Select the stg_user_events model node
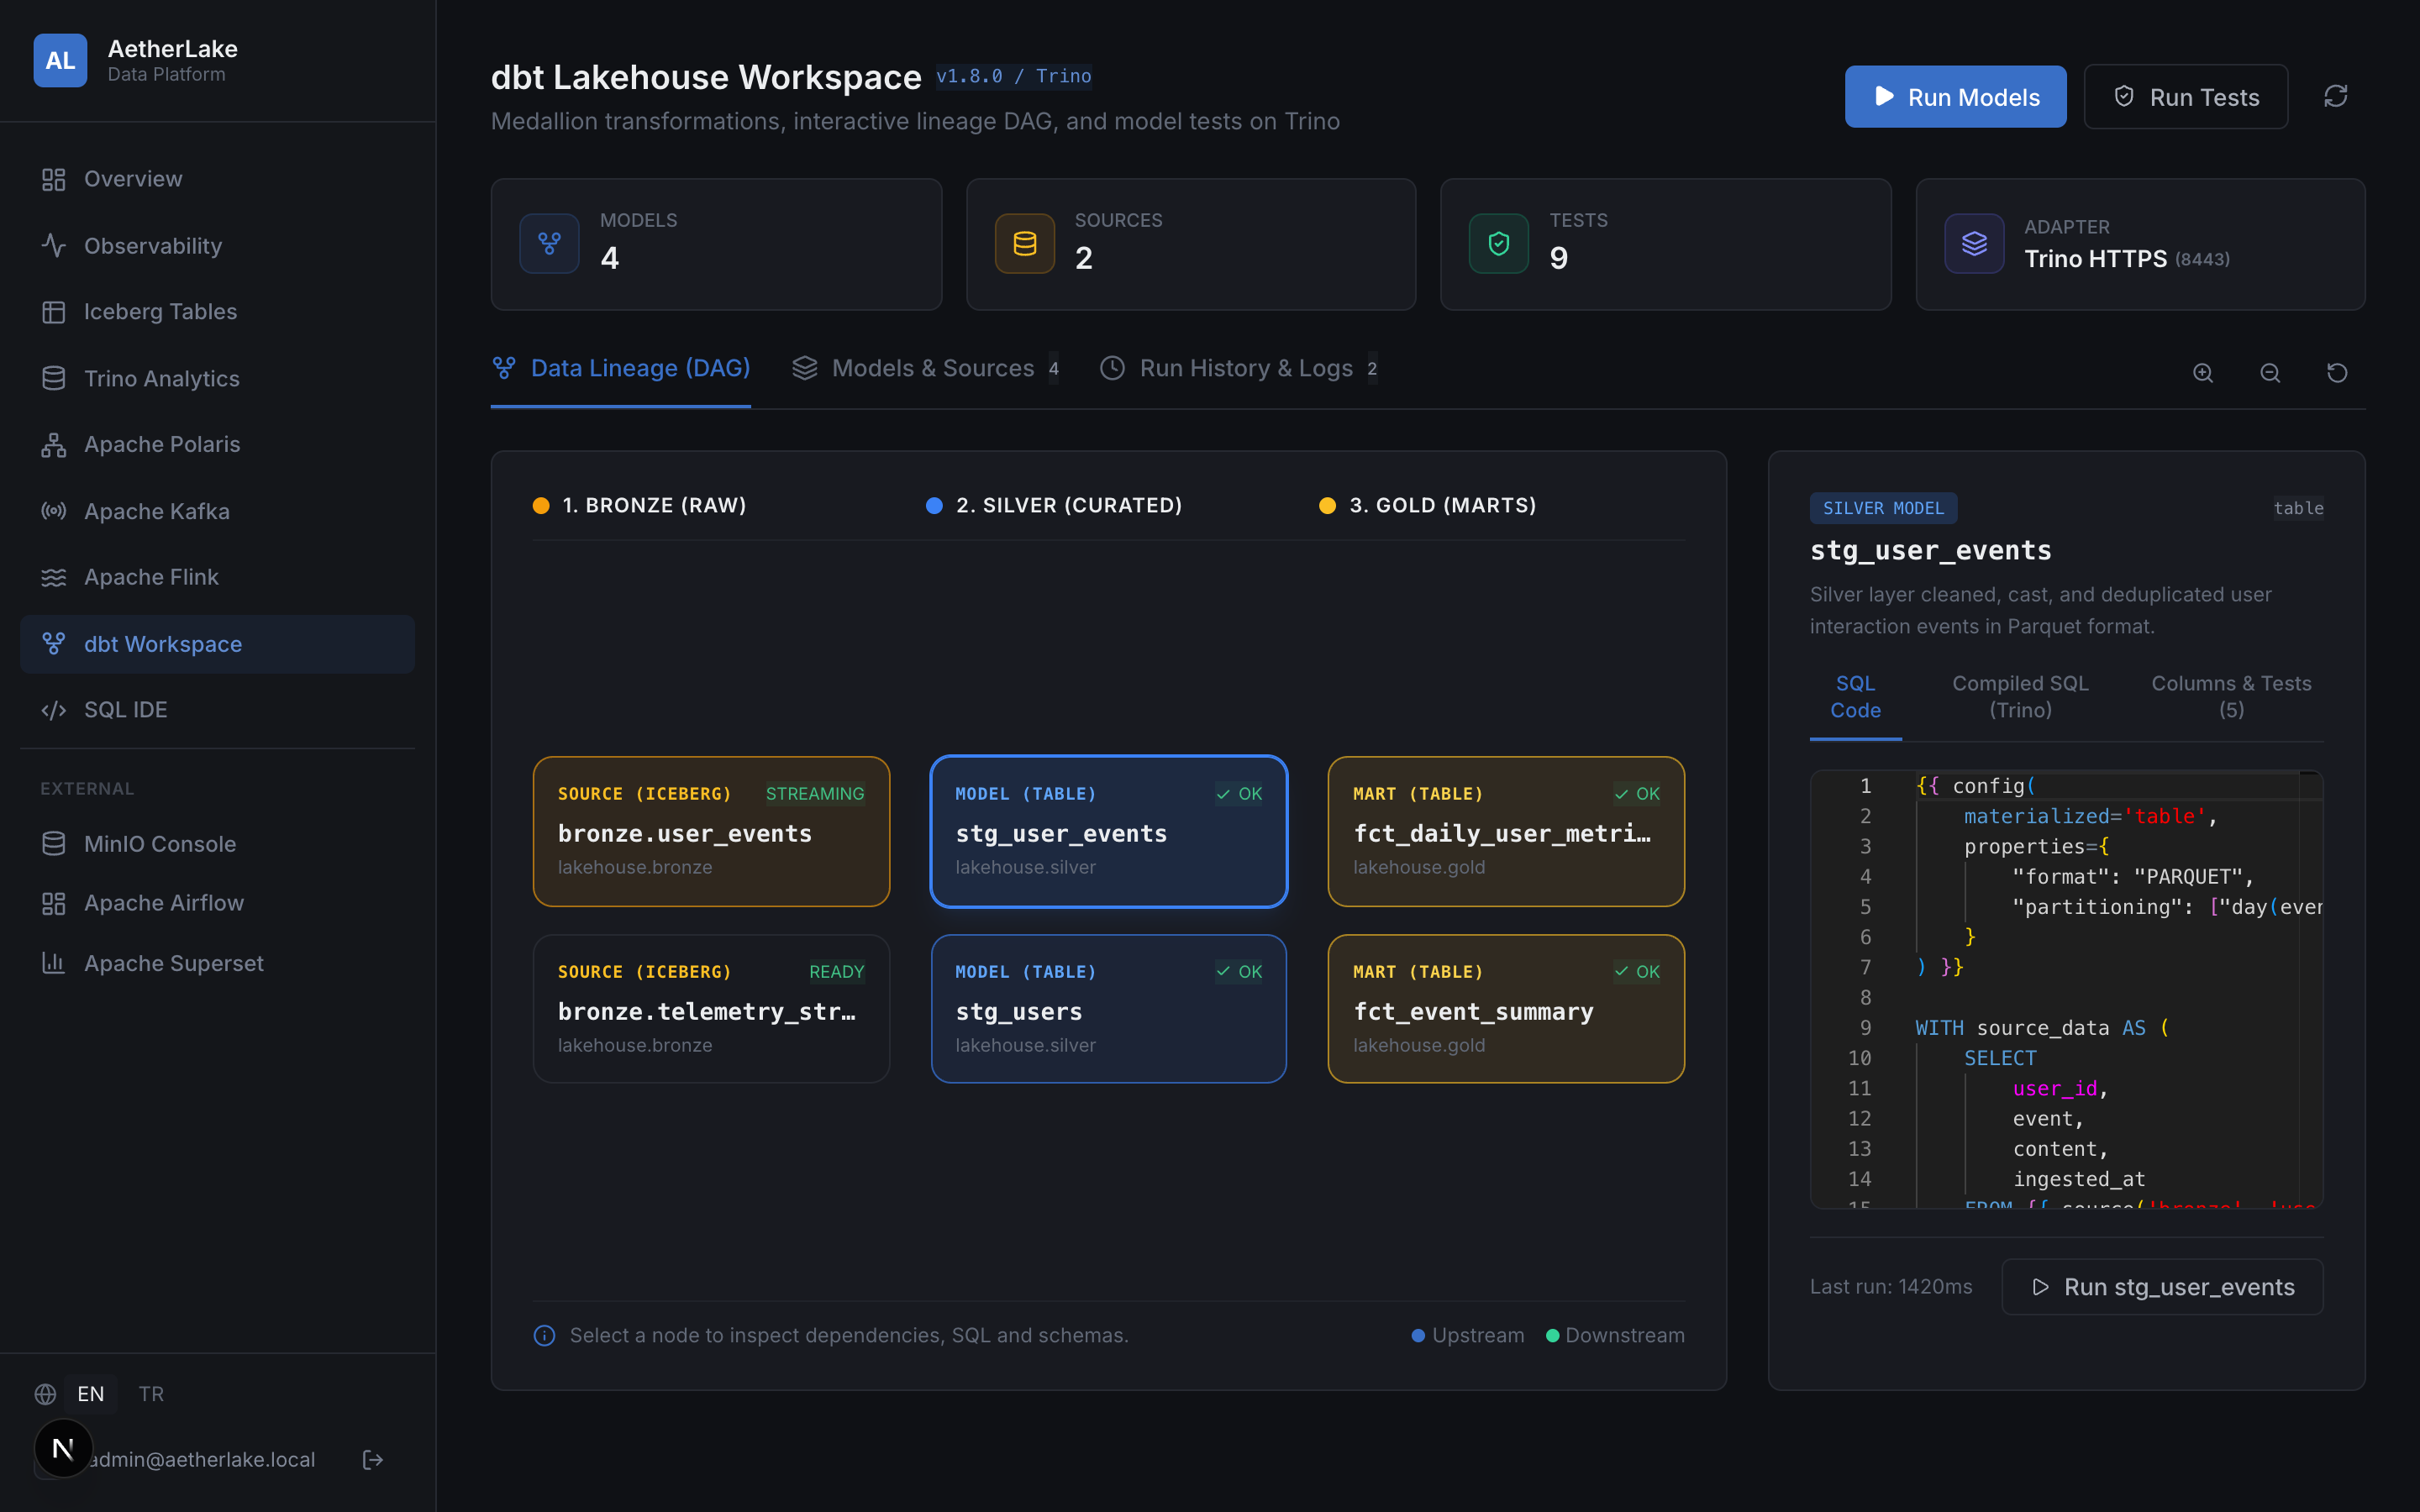This screenshot has width=2420, height=1512. click(x=1108, y=831)
